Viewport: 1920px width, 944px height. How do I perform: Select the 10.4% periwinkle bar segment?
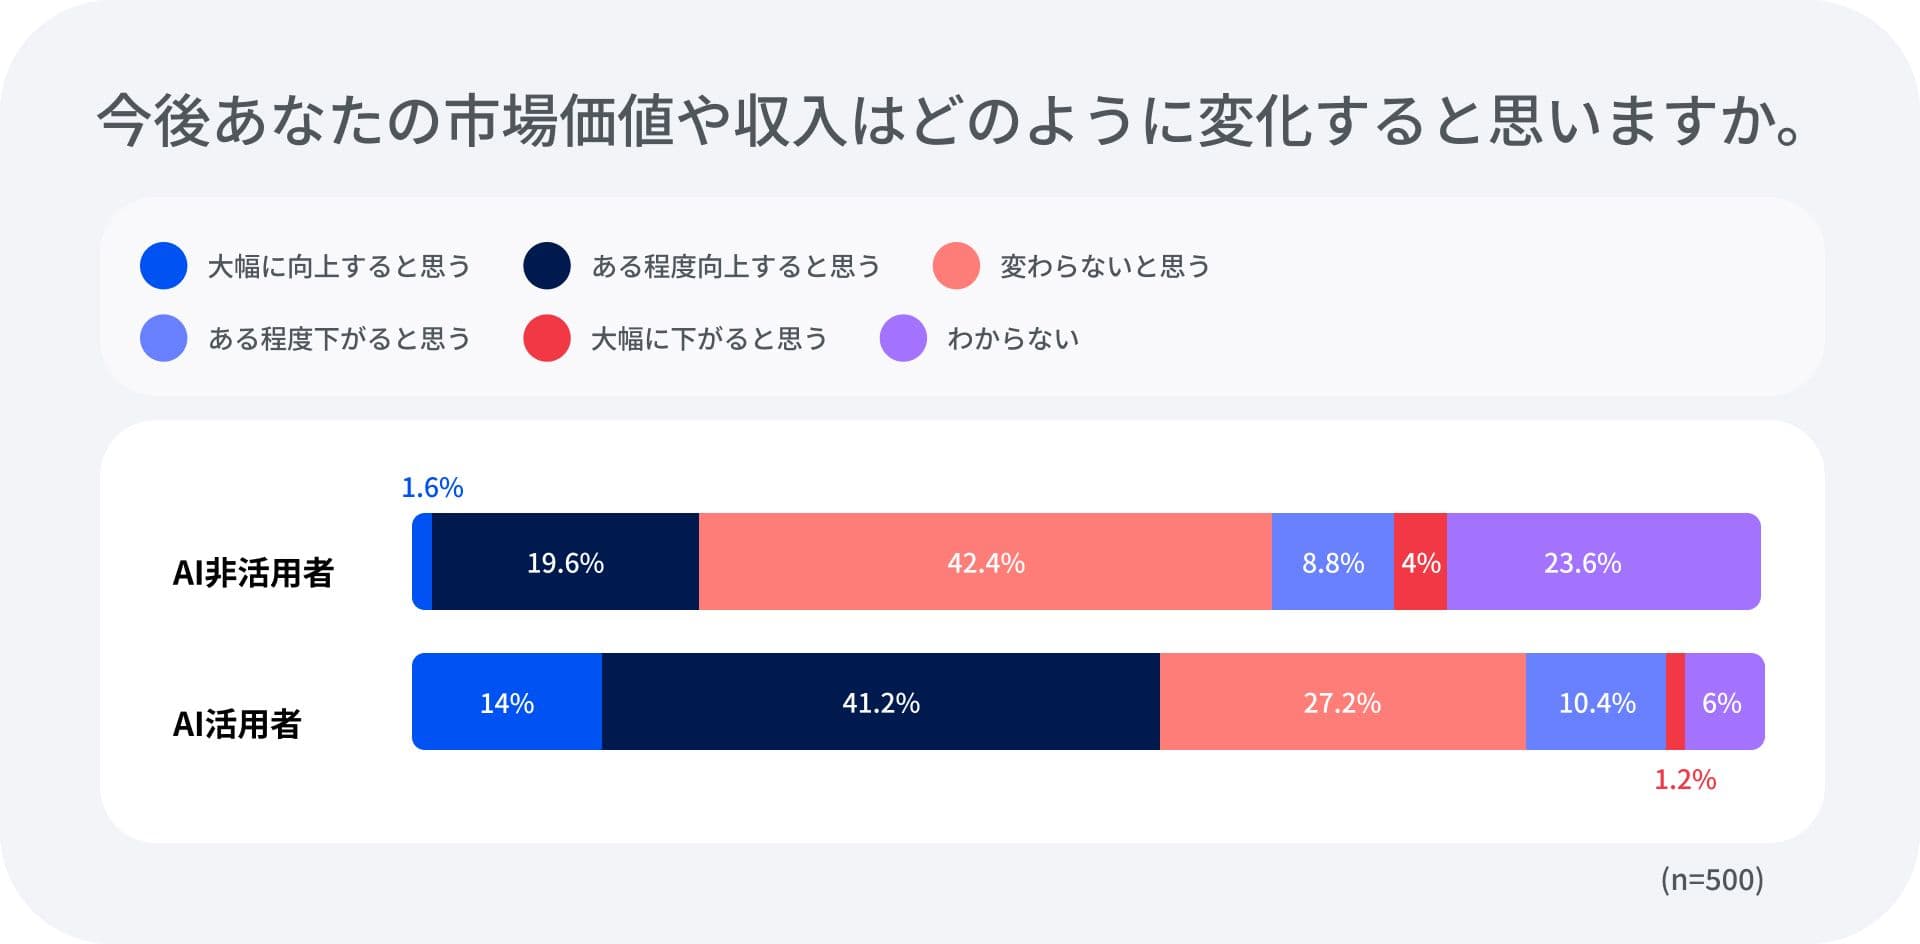coord(1596,702)
